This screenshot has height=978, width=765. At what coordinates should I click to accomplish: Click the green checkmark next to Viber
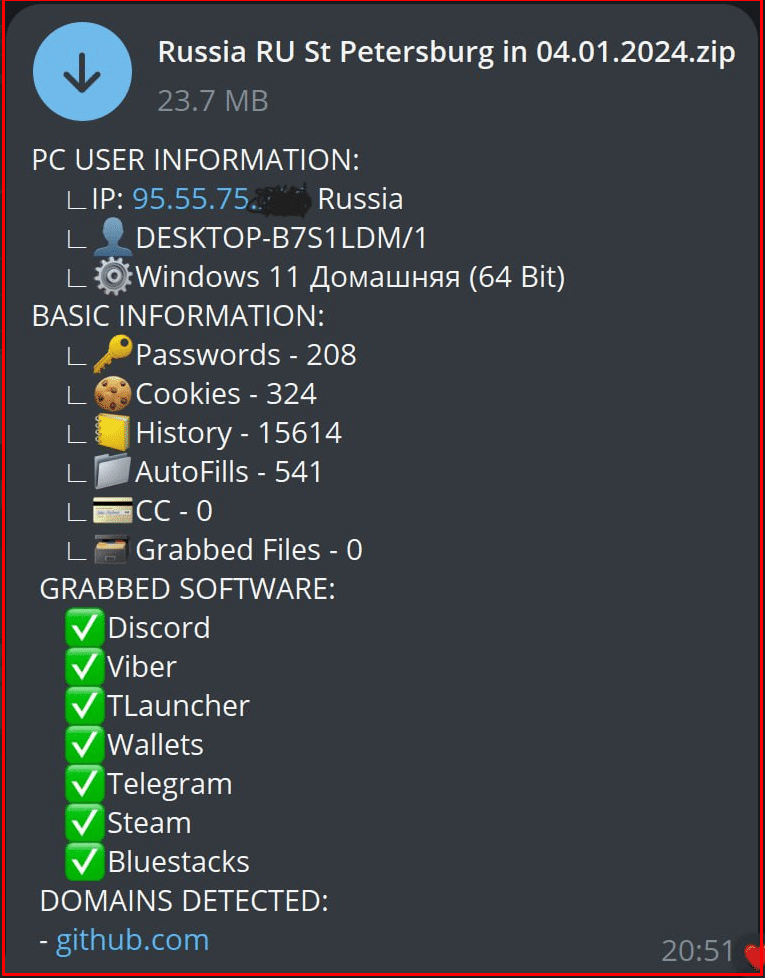tap(85, 667)
